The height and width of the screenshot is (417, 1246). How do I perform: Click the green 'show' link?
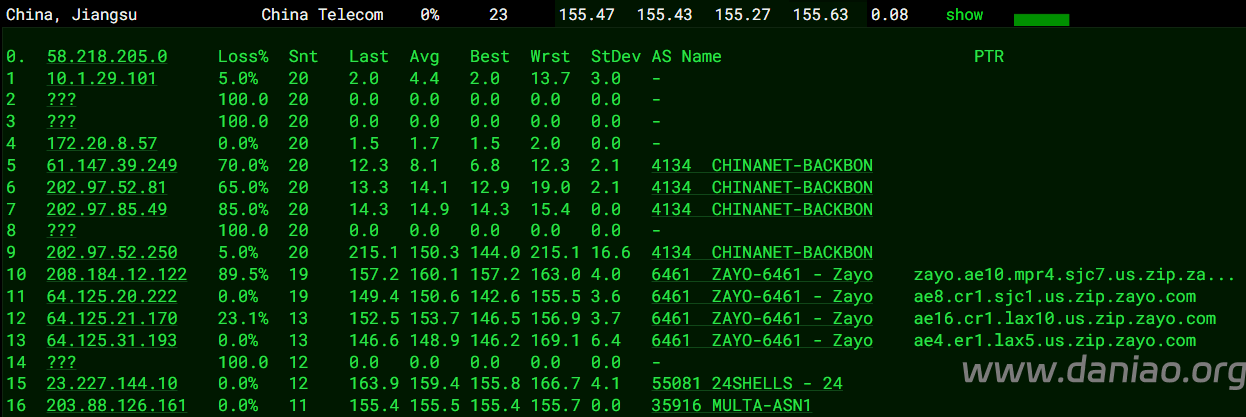point(964,15)
